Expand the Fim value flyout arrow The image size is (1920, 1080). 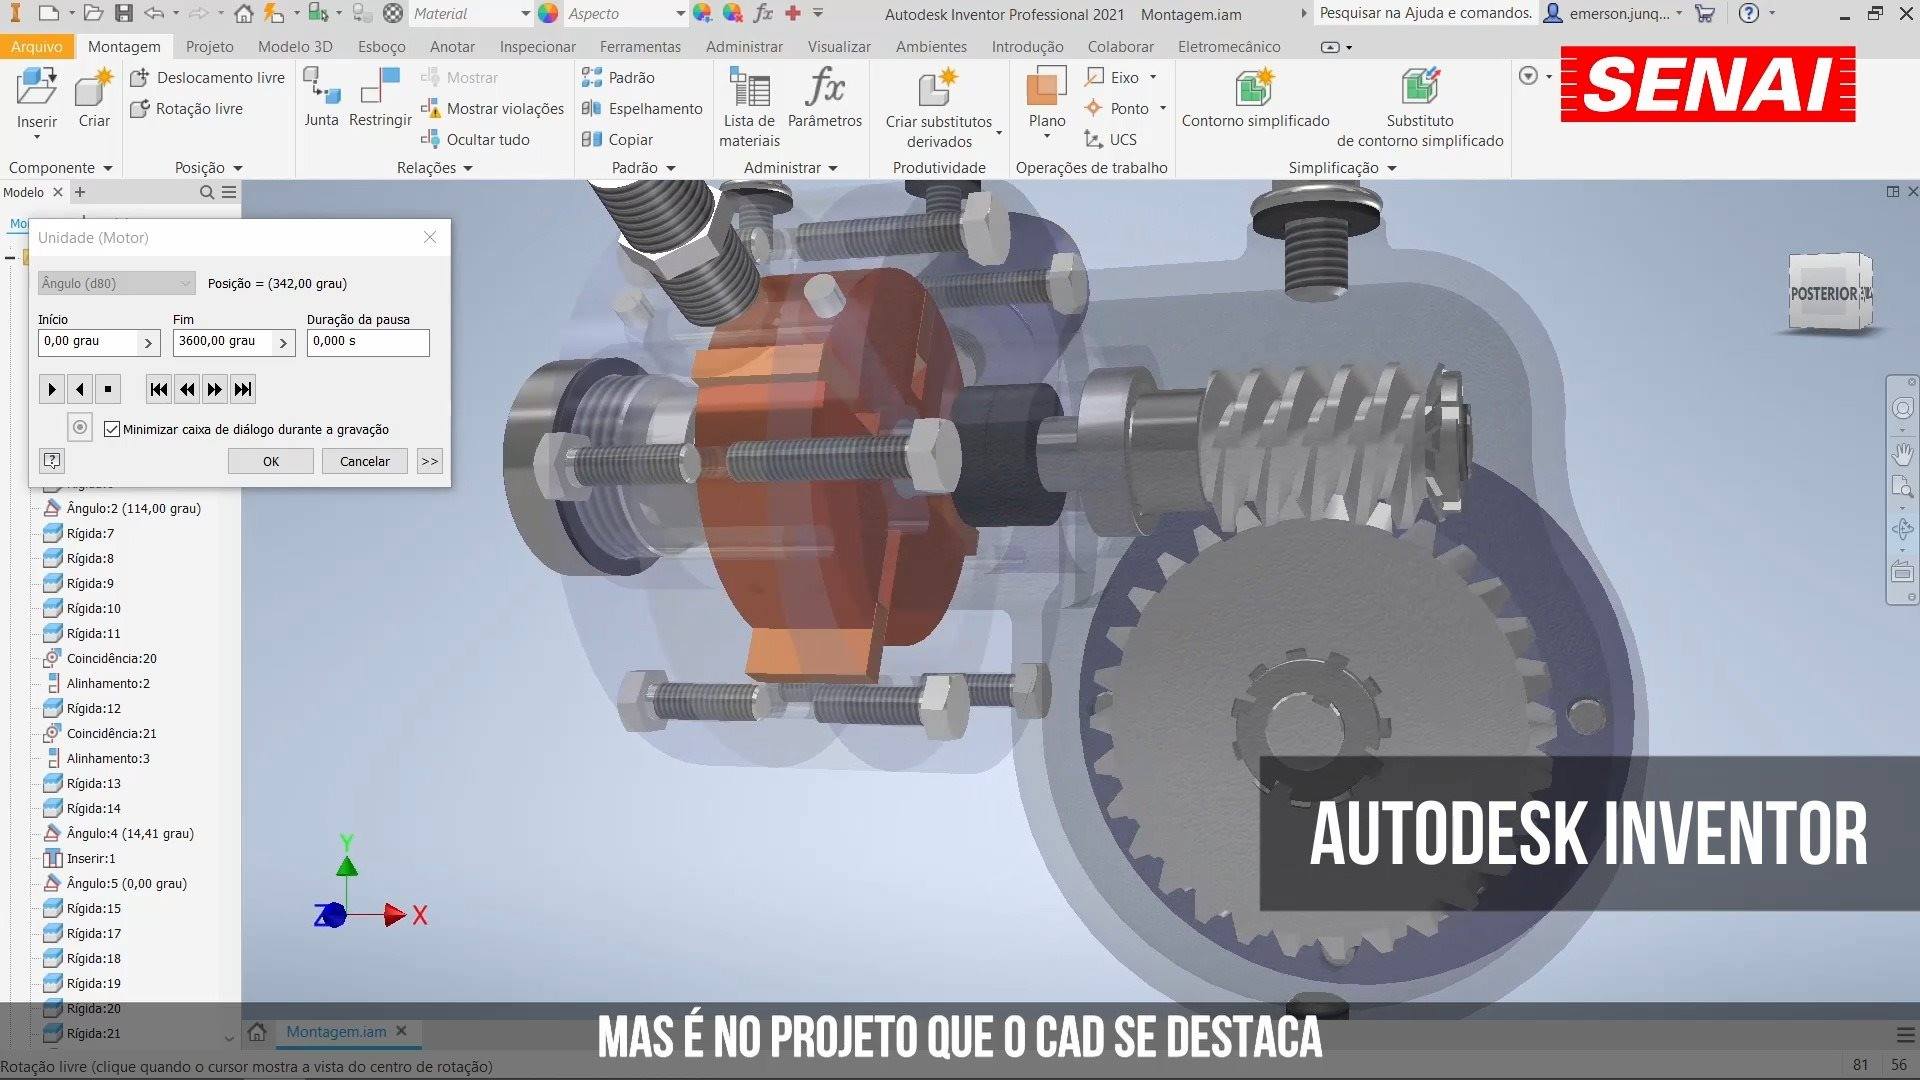coord(283,343)
